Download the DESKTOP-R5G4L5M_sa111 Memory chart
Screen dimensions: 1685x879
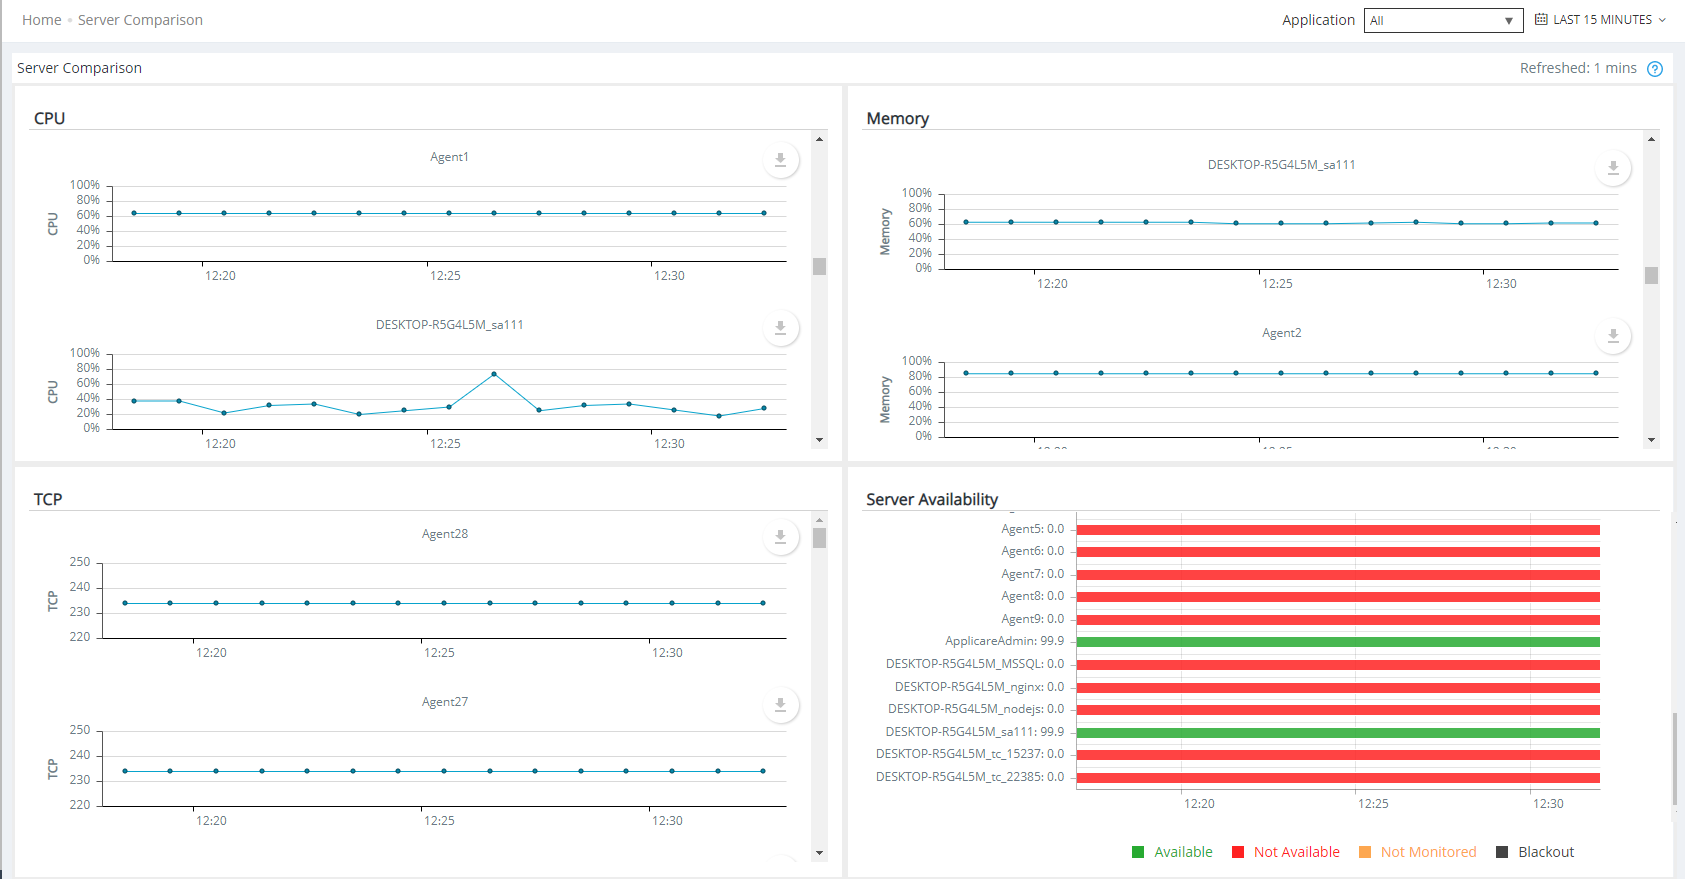[x=1612, y=168]
